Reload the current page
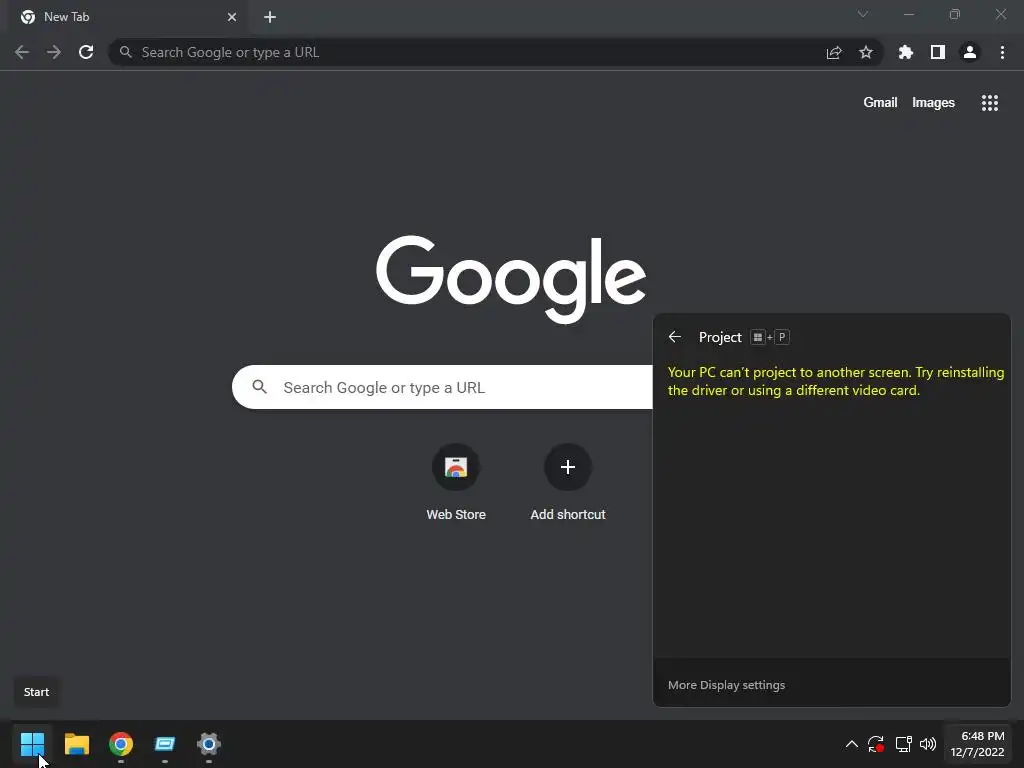This screenshot has height=768, width=1024. 86,52
